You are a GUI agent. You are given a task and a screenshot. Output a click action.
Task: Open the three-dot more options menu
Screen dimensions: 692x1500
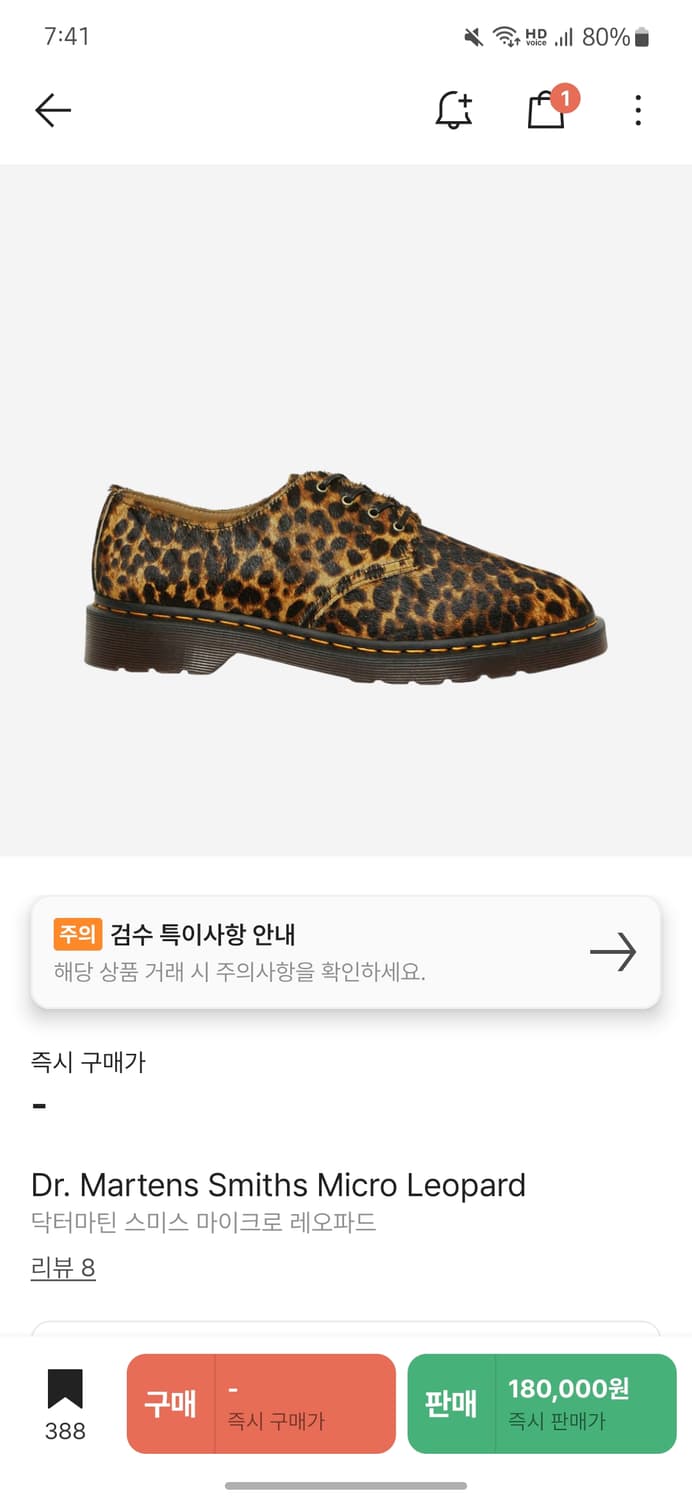click(x=638, y=110)
